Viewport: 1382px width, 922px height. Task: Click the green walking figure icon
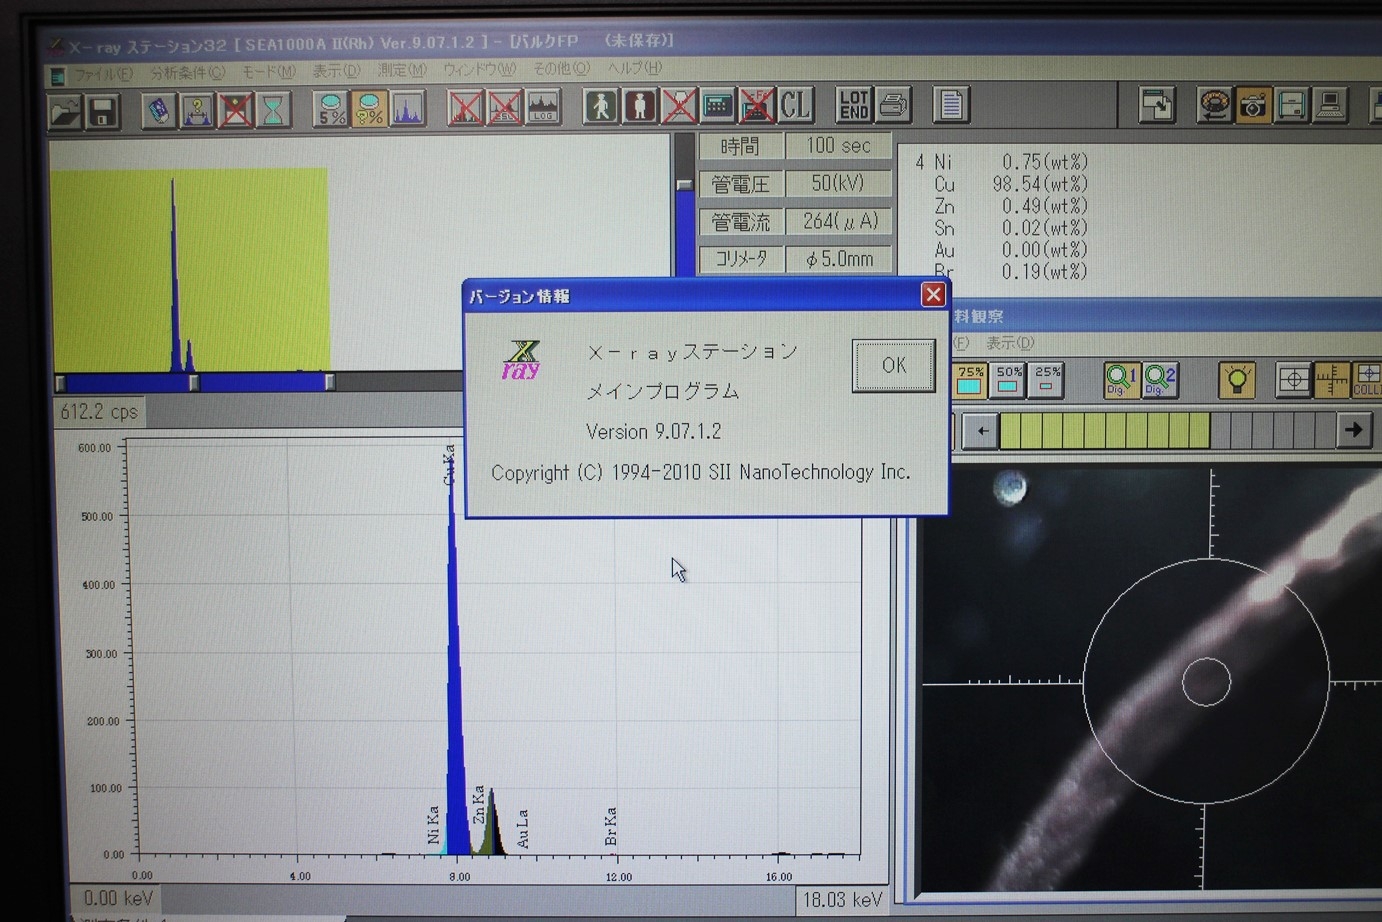[601, 106]
